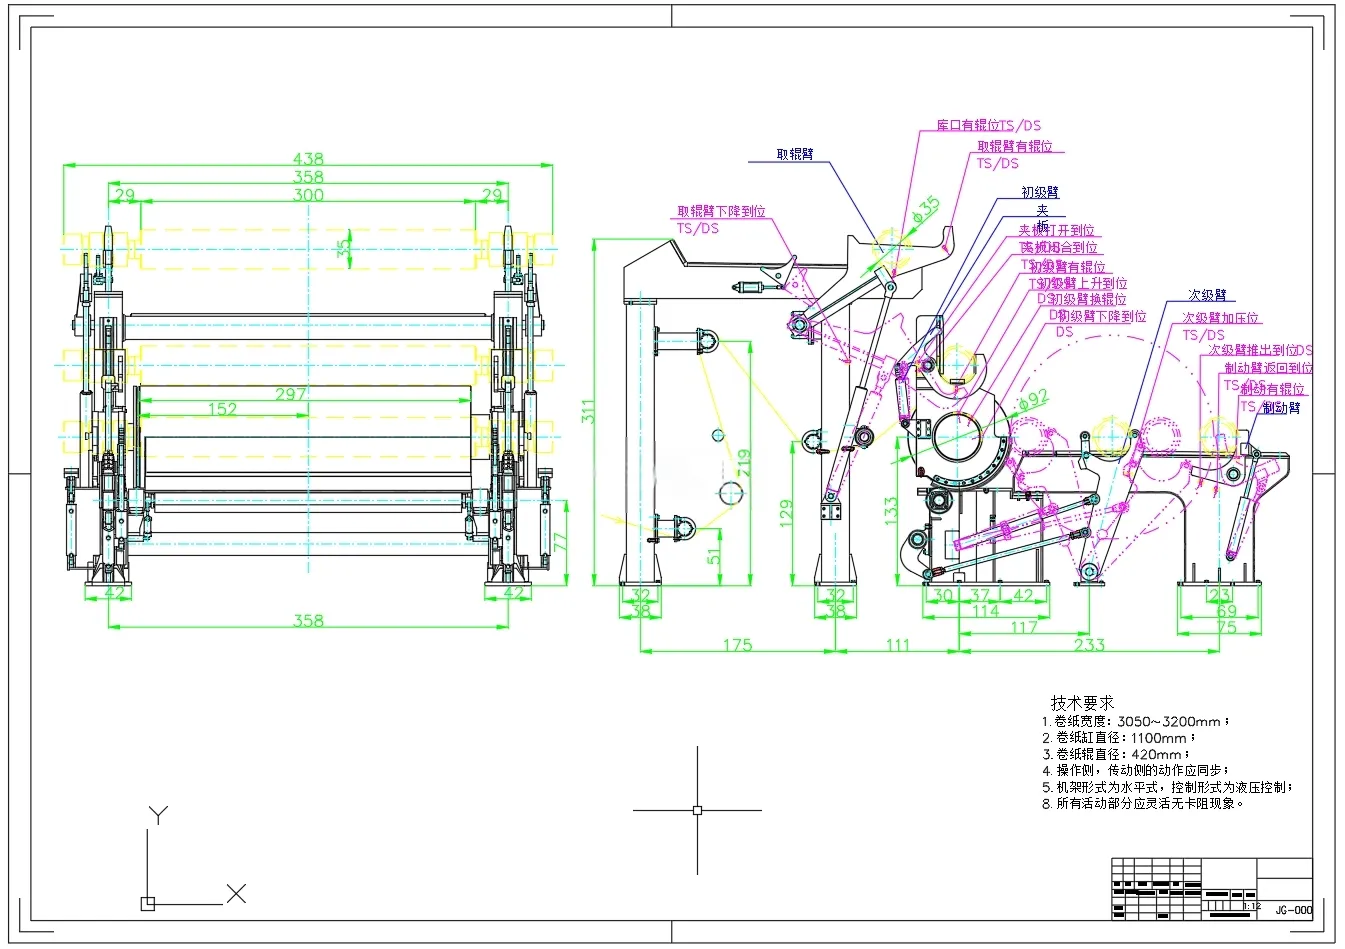Click the X axis label of UCS icon
The width and height of the screenshot is (1345, 949).
tap(236, 893)
